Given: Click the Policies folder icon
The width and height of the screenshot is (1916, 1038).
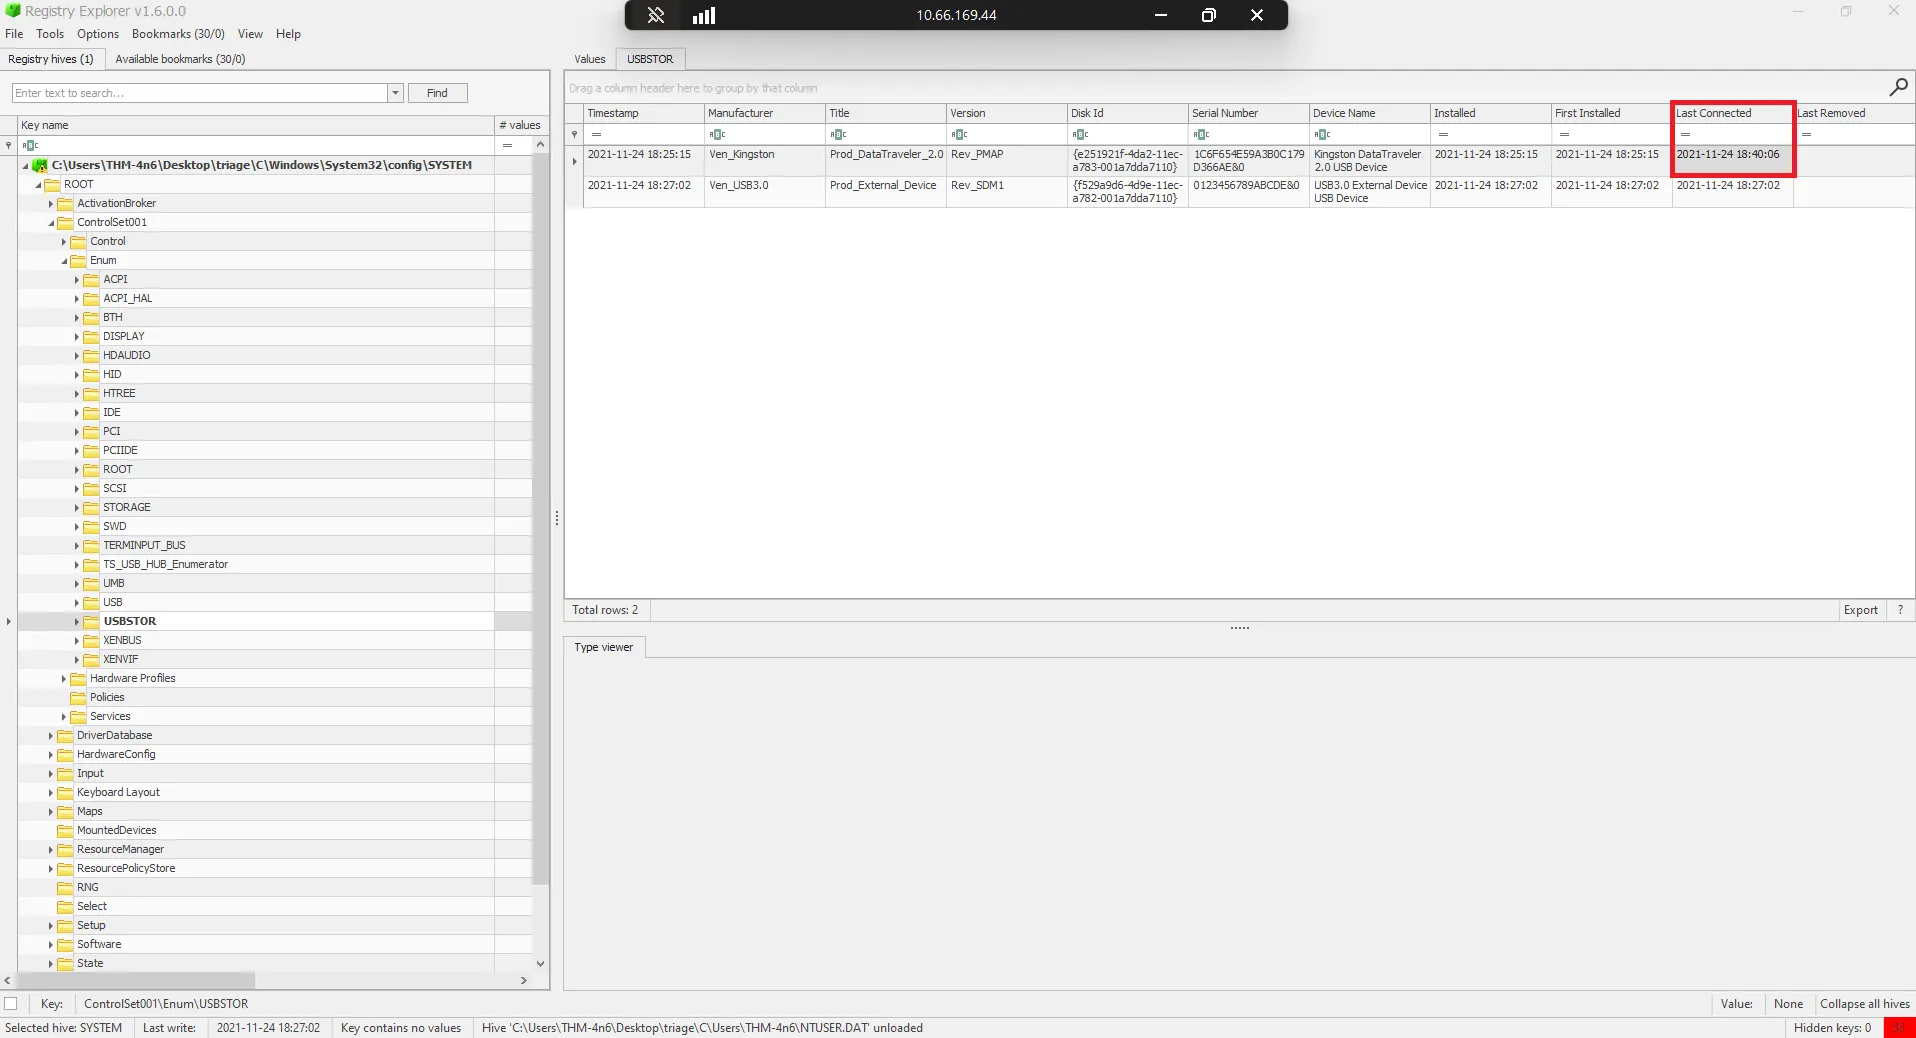Looking at the screenshot, I should 79,697.
